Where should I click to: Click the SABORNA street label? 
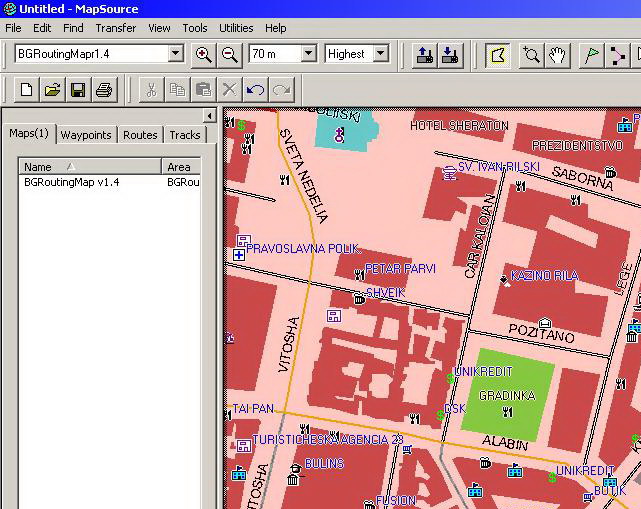(583, 178)
